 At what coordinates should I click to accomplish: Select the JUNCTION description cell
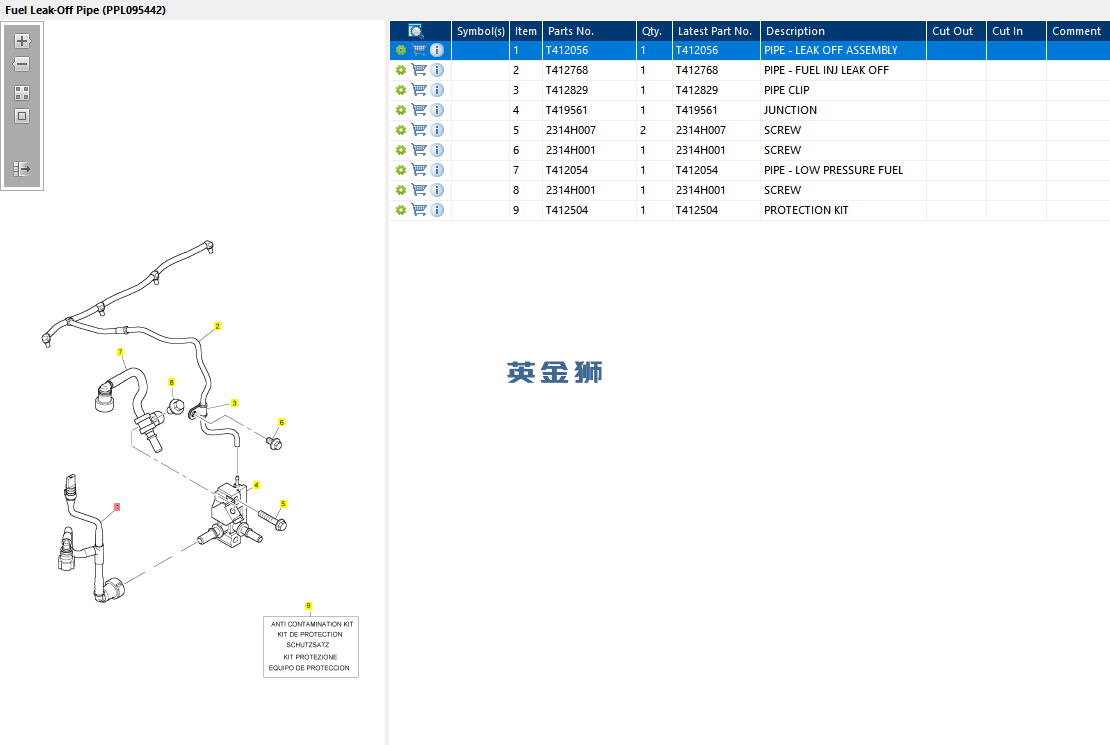coord(843,110)
